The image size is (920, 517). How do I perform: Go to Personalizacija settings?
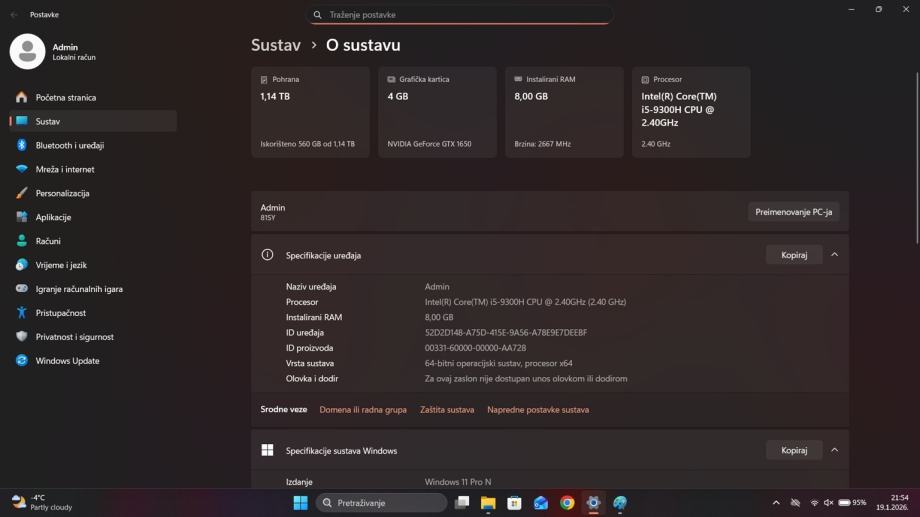click(93, 193)
